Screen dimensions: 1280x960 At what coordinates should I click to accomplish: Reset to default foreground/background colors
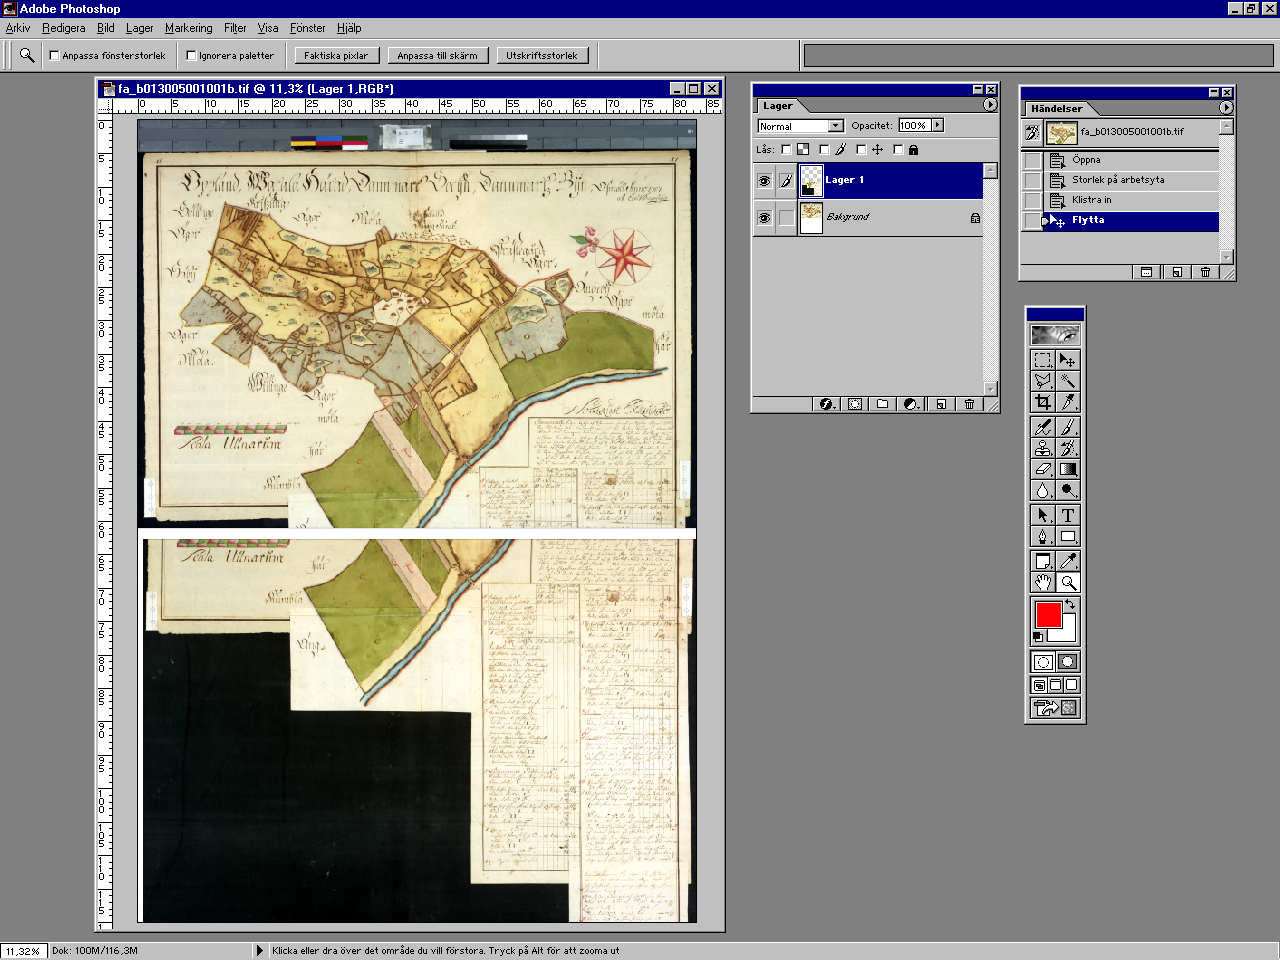coord(1038,637)
